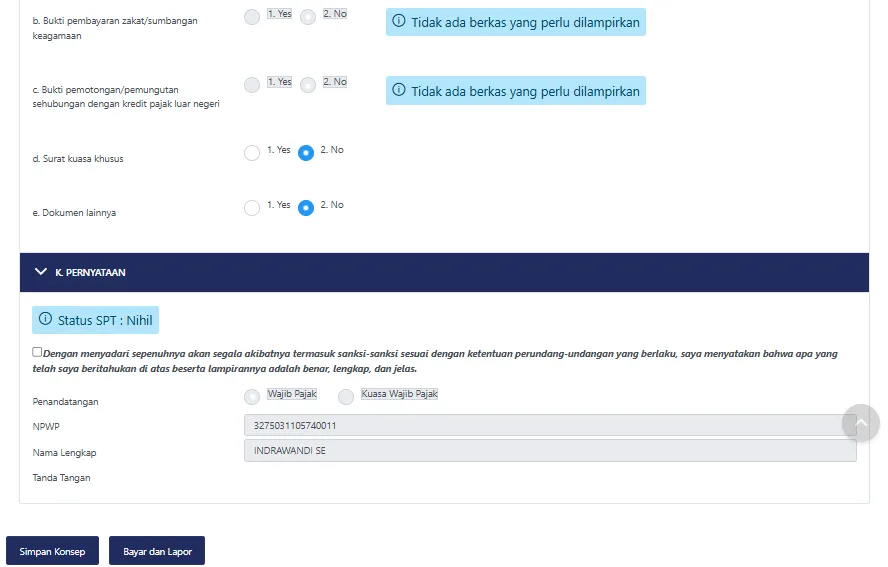The width and height of the screenshot is (888, 567).
Task: Click info icon in zakat attachment notice
Action: [399, 21]
